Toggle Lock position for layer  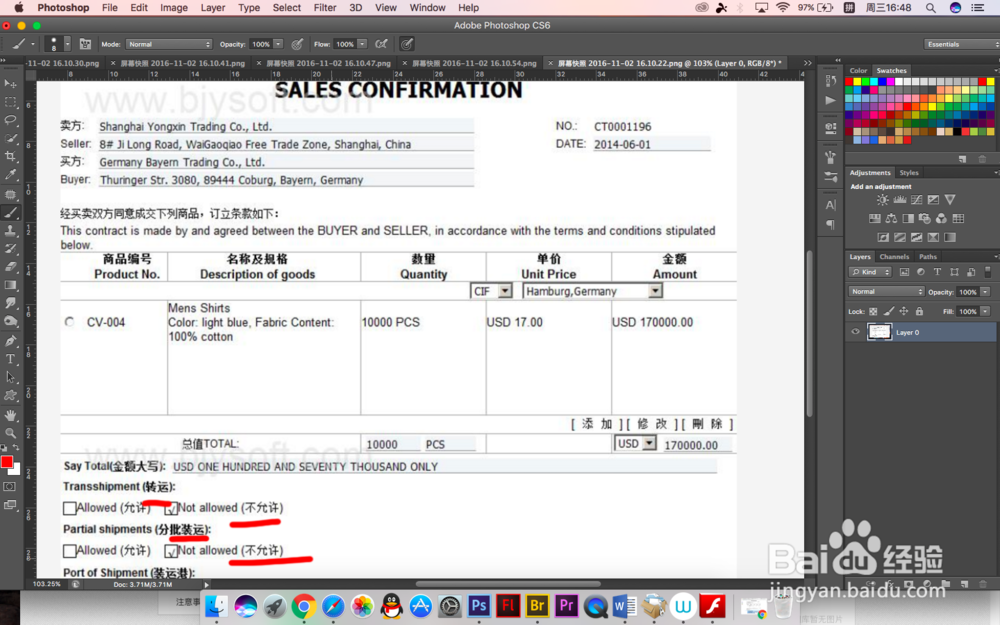tap(904, 311)
